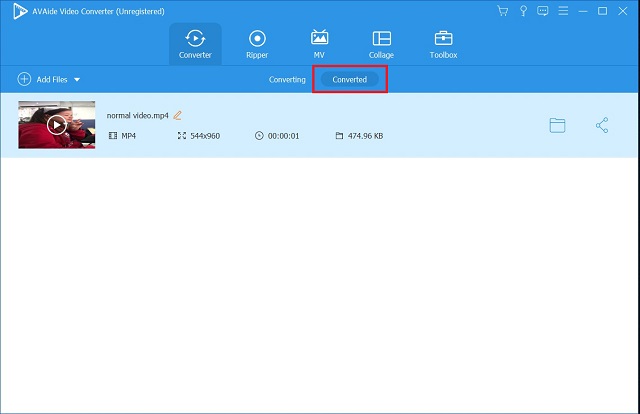
Task: Show the Converting list
Action: click(x=287, y=80)
